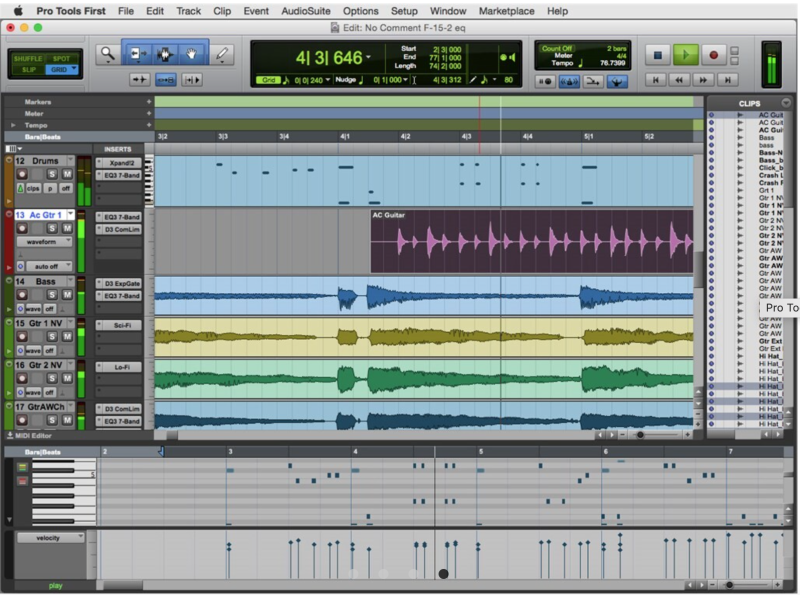The height and width of the screenshot is (595, 800).
Task: Open the velocity lane selector
Action: click(x=51, y=538)
